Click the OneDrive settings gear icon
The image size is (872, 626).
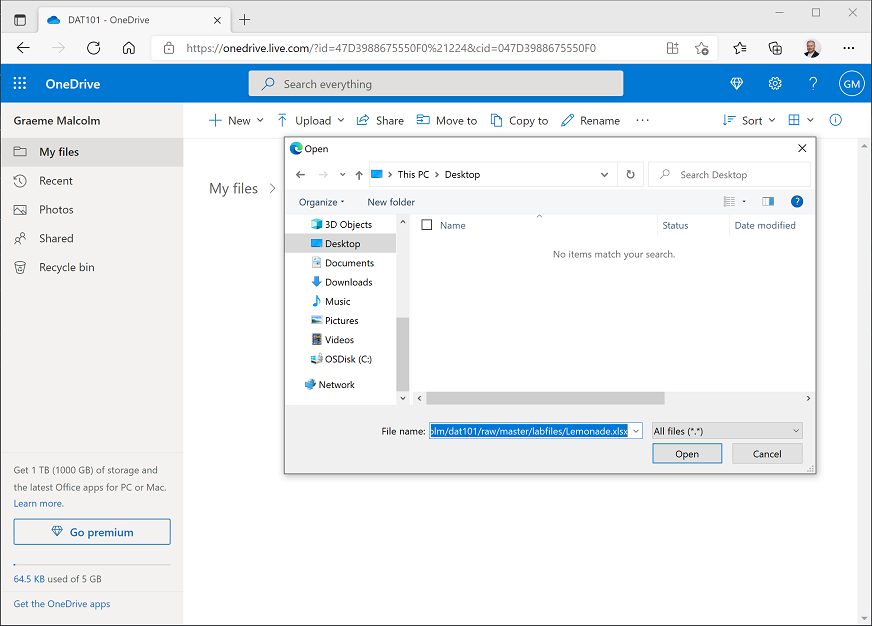coord(775,84)
